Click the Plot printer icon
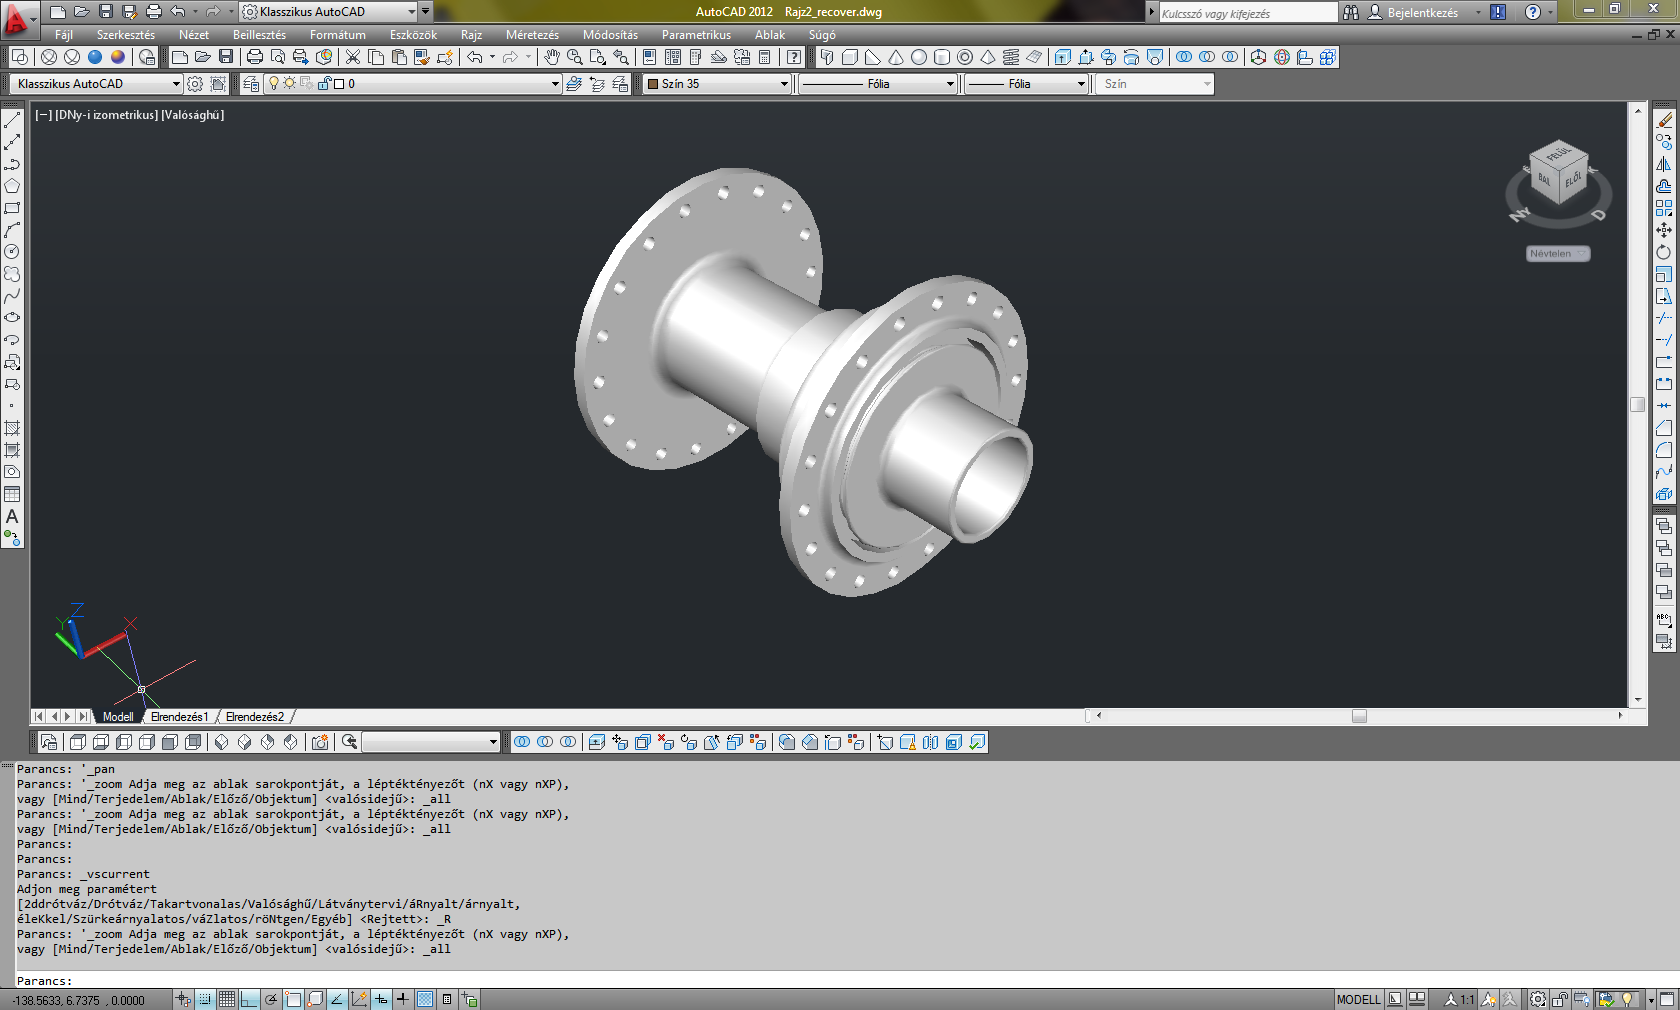This screenshot has width=1680, height=1010. tap(255, 57)
